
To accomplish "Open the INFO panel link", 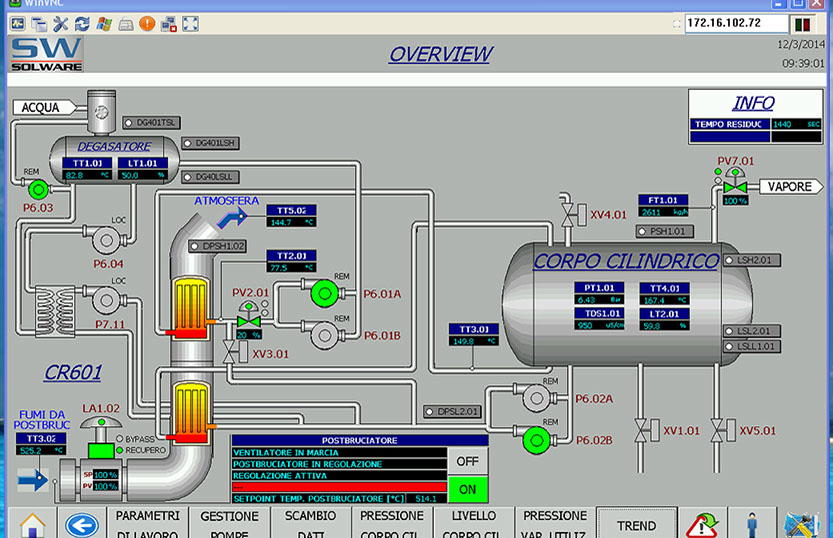I will click(x=752, y=103).
